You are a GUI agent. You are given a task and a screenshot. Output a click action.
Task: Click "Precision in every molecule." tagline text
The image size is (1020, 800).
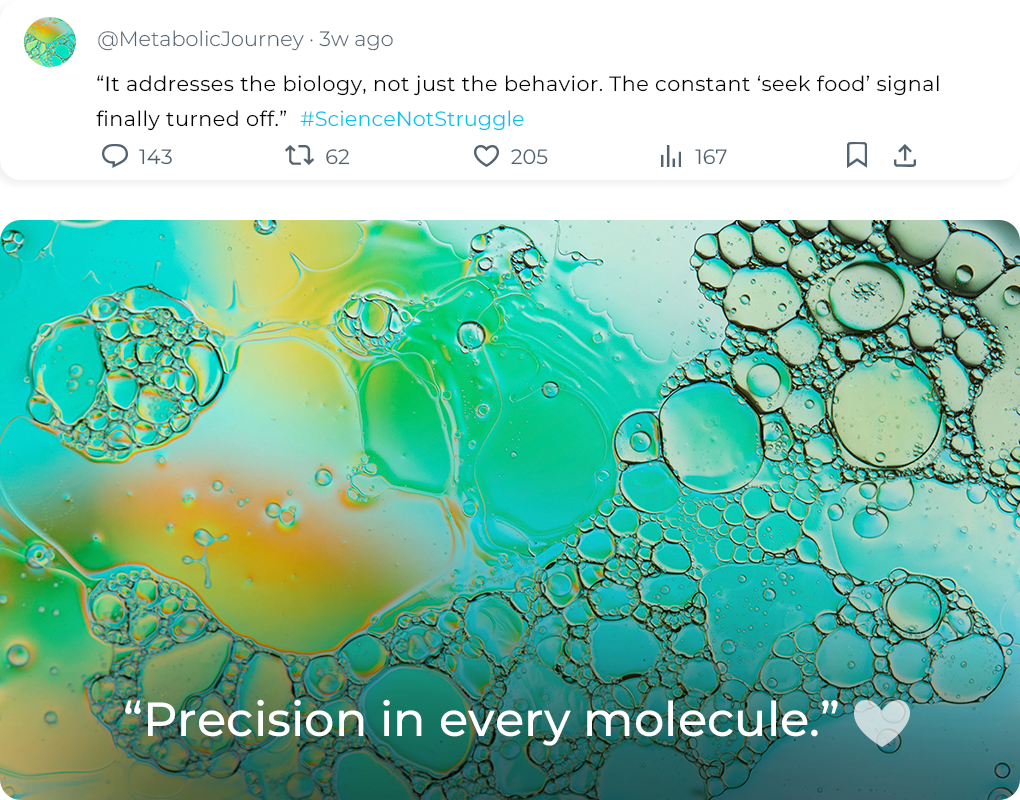pyautogui.click(x=480, y=720)
